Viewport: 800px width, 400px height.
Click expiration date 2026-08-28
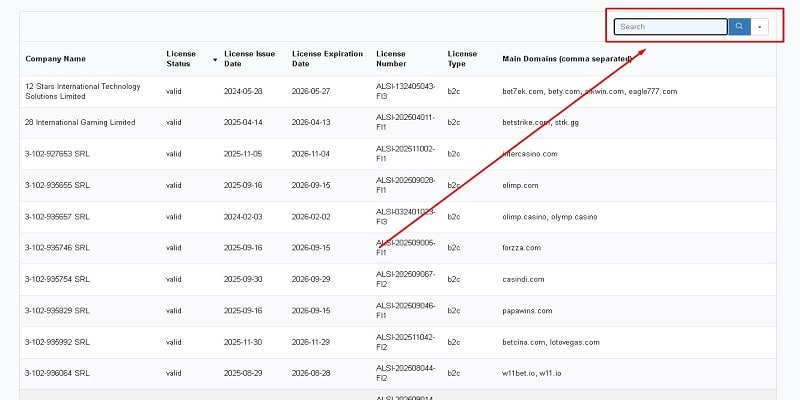(311, 373)
